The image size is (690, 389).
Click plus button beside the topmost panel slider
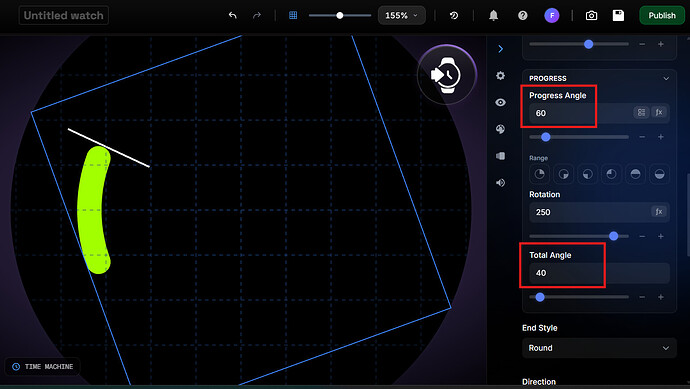tap(661, 44)
